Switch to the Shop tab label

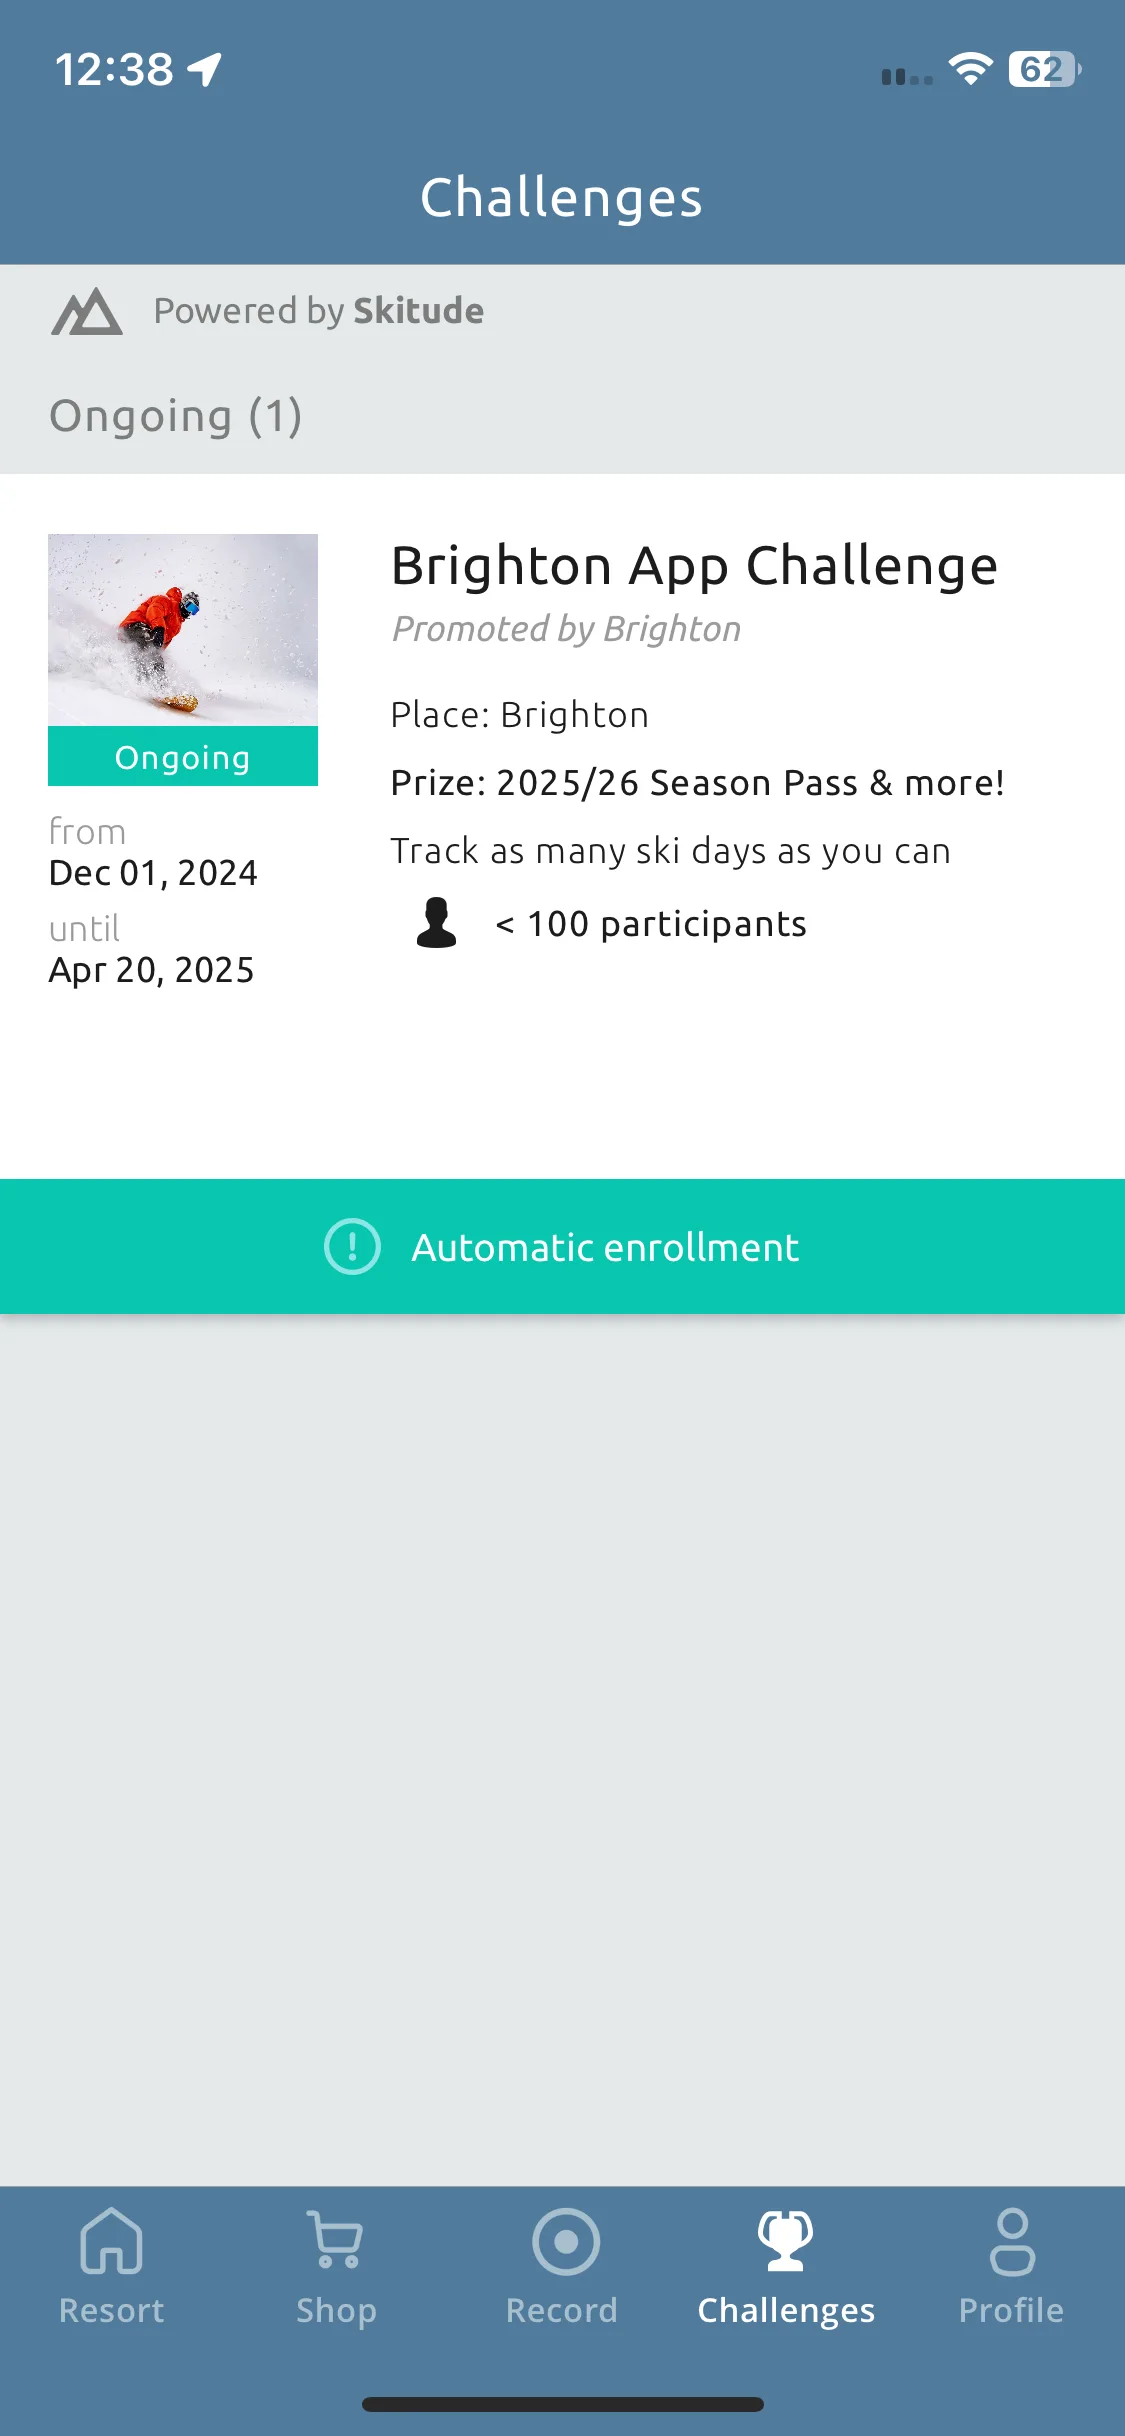point(336,2311)
